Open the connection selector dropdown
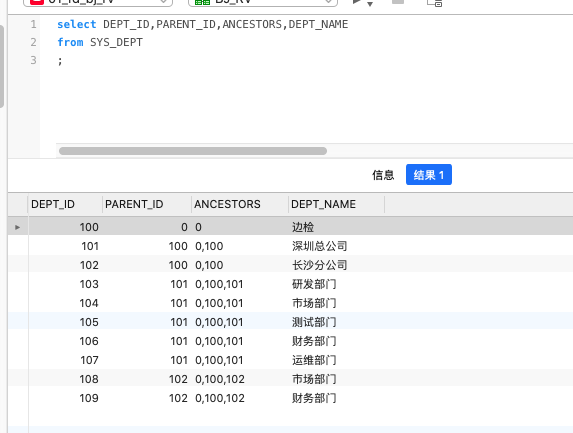 98,2
